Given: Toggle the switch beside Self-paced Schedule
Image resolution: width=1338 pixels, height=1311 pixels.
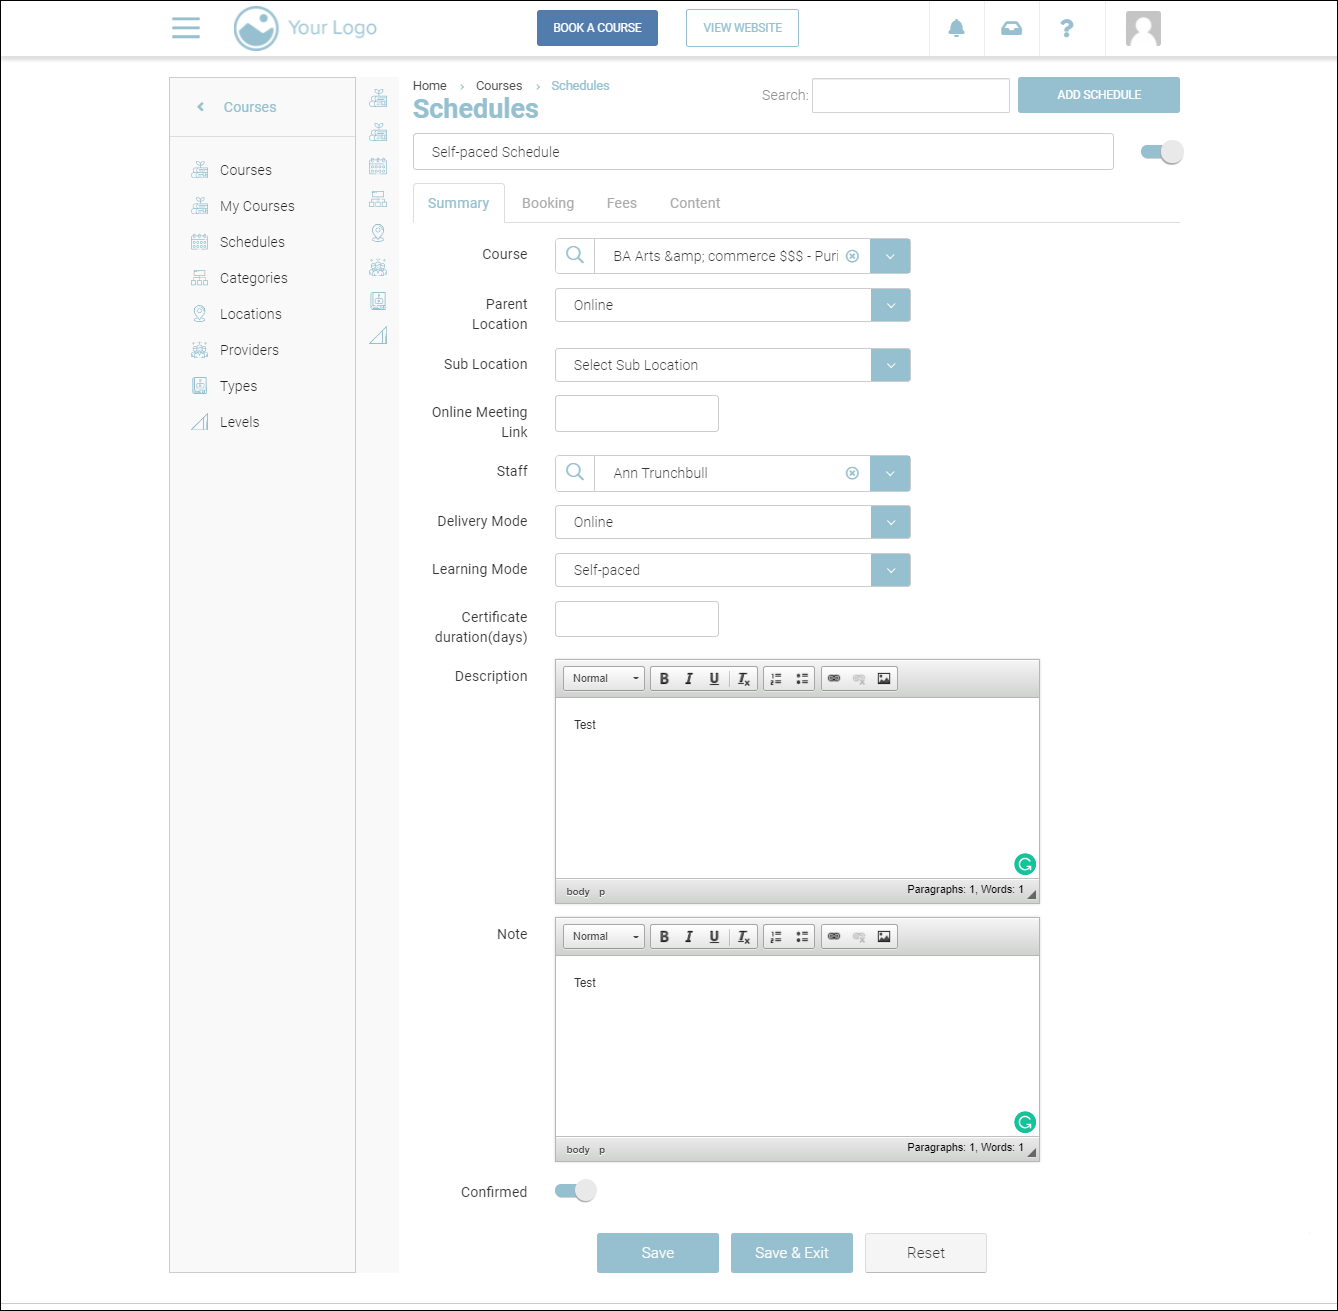Looking at the screenshot, I should click(1161, 152).
